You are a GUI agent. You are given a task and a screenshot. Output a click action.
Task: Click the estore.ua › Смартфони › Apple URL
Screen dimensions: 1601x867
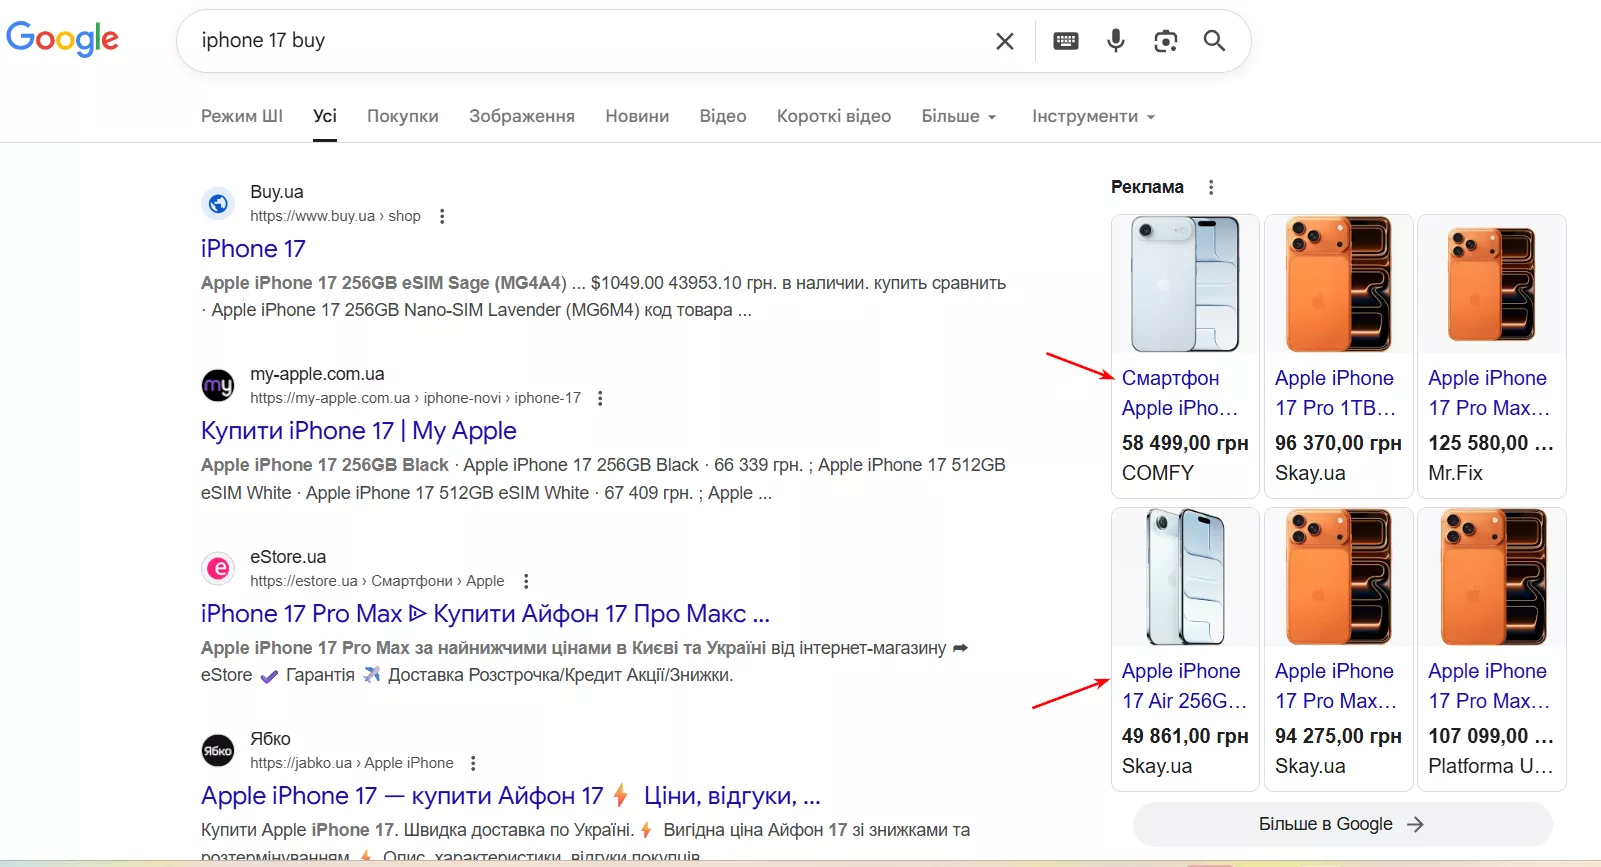377,581
